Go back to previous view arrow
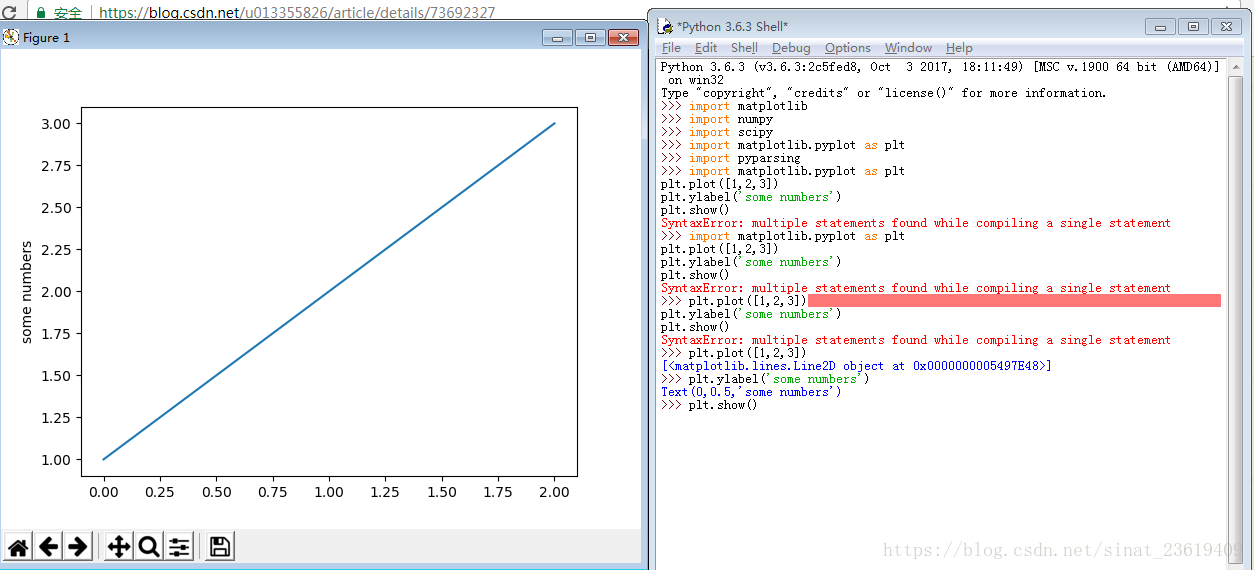The width and height of the screenshot is (1254, 570). 48,546
